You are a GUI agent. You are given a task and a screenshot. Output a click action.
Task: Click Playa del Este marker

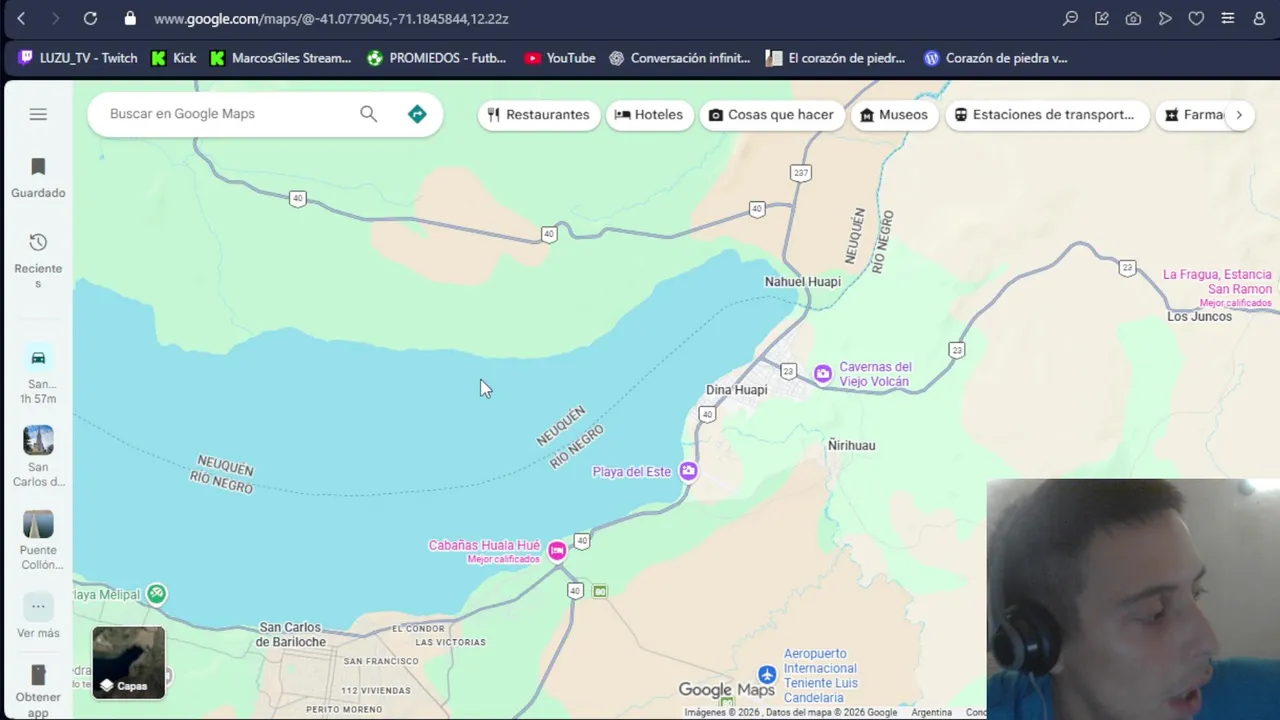[x=688, y=471]
